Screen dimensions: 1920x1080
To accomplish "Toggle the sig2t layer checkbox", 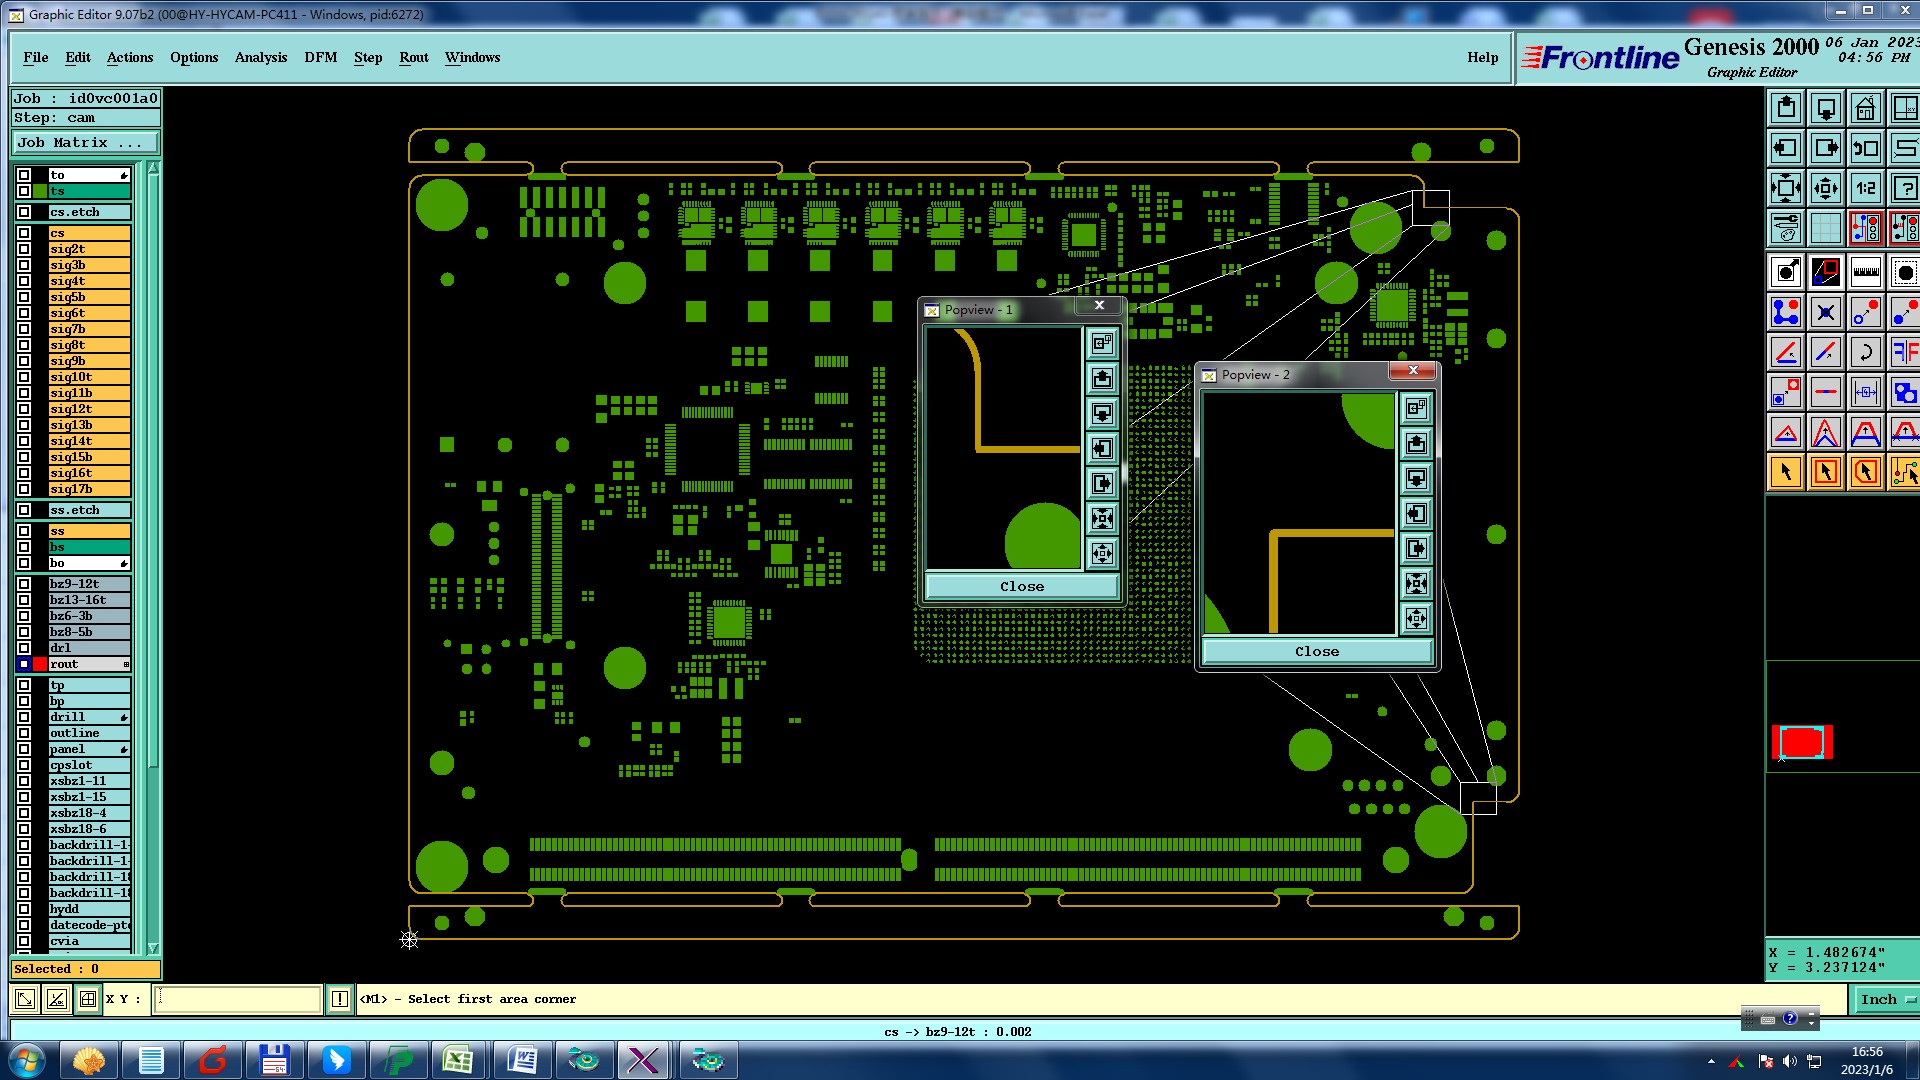I will (x=24, y=249).
